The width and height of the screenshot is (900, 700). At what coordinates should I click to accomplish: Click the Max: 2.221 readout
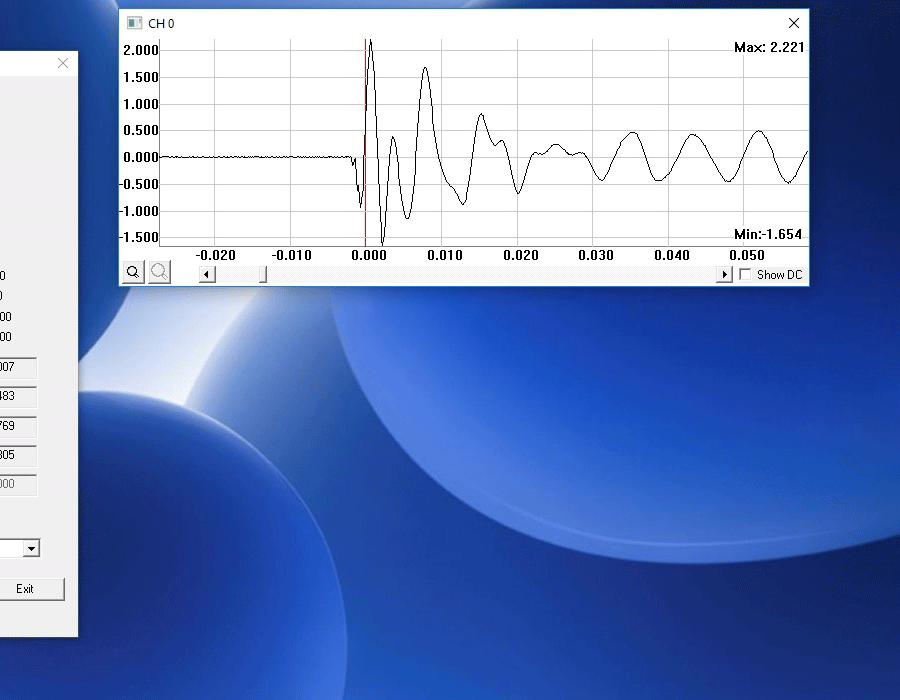[769, 47]
